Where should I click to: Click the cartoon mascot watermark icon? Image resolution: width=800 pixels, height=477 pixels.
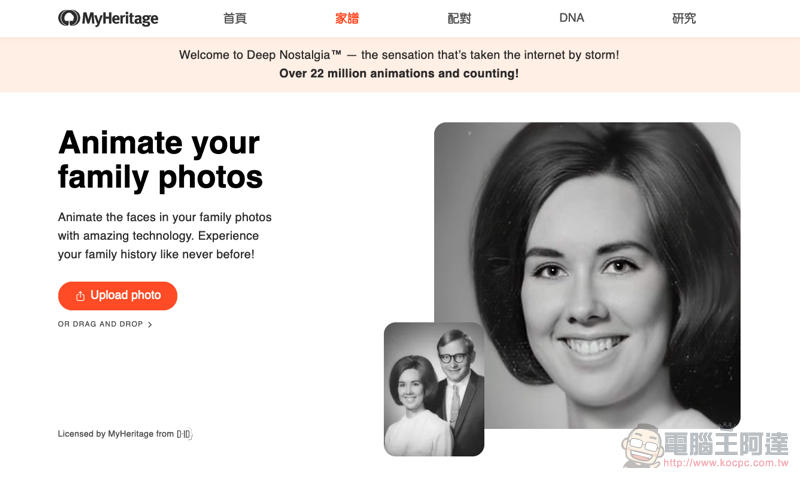click(x=642, y=446)
